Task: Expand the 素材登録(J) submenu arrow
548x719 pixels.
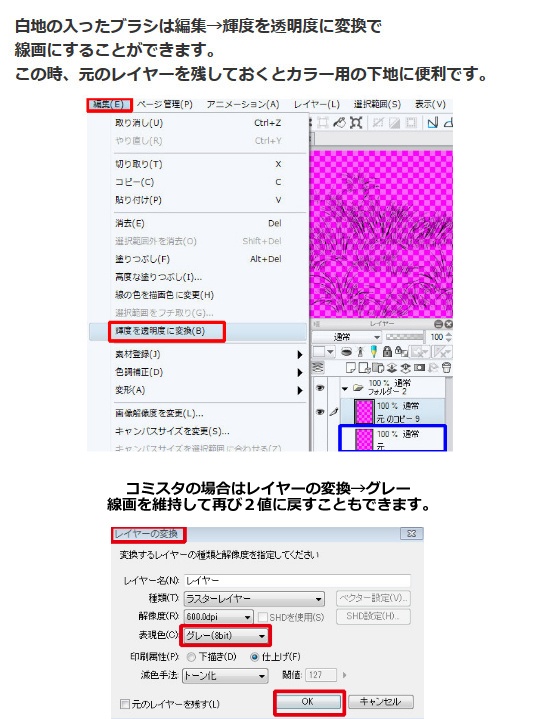Action: 299,354
